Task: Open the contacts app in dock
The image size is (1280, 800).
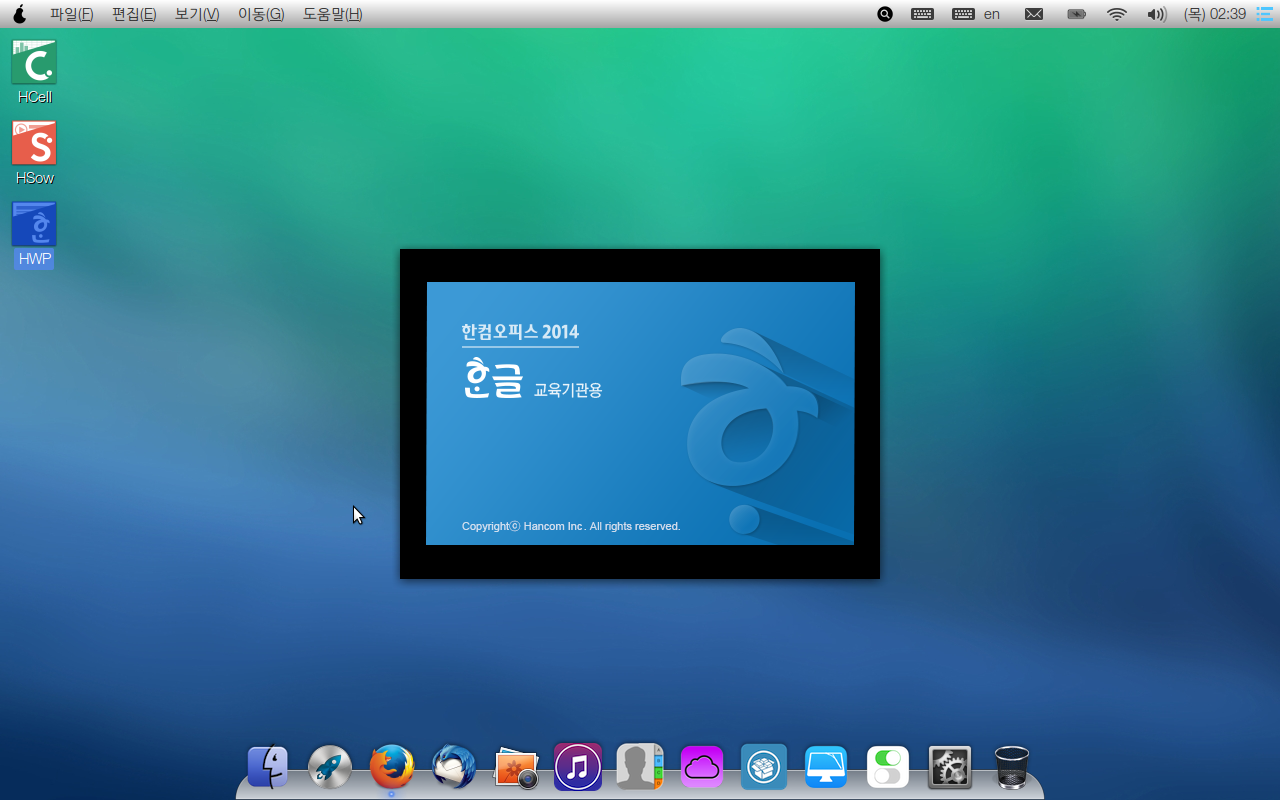Action: (640, 767)
